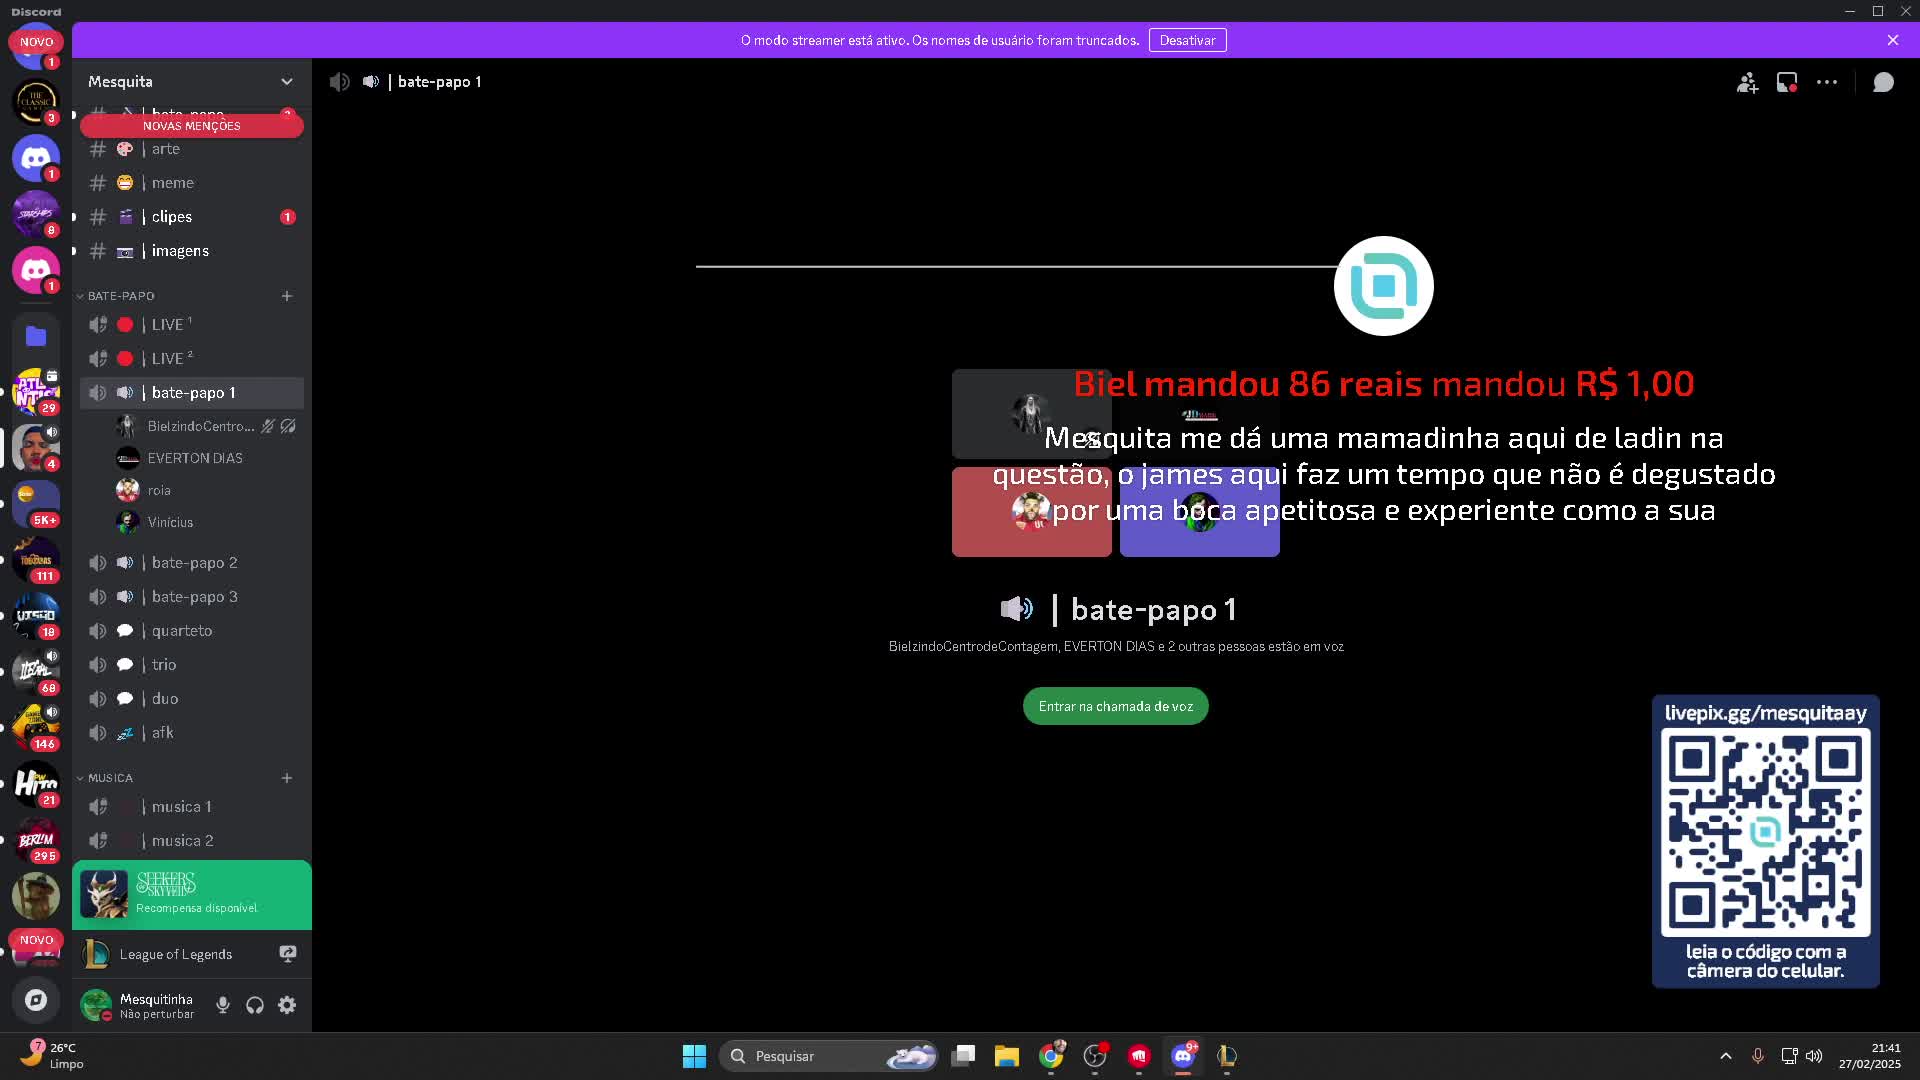Open the Discover servers compass icon
The width and height of the screenshot is (1920, 1080).
pos(36,1000)
